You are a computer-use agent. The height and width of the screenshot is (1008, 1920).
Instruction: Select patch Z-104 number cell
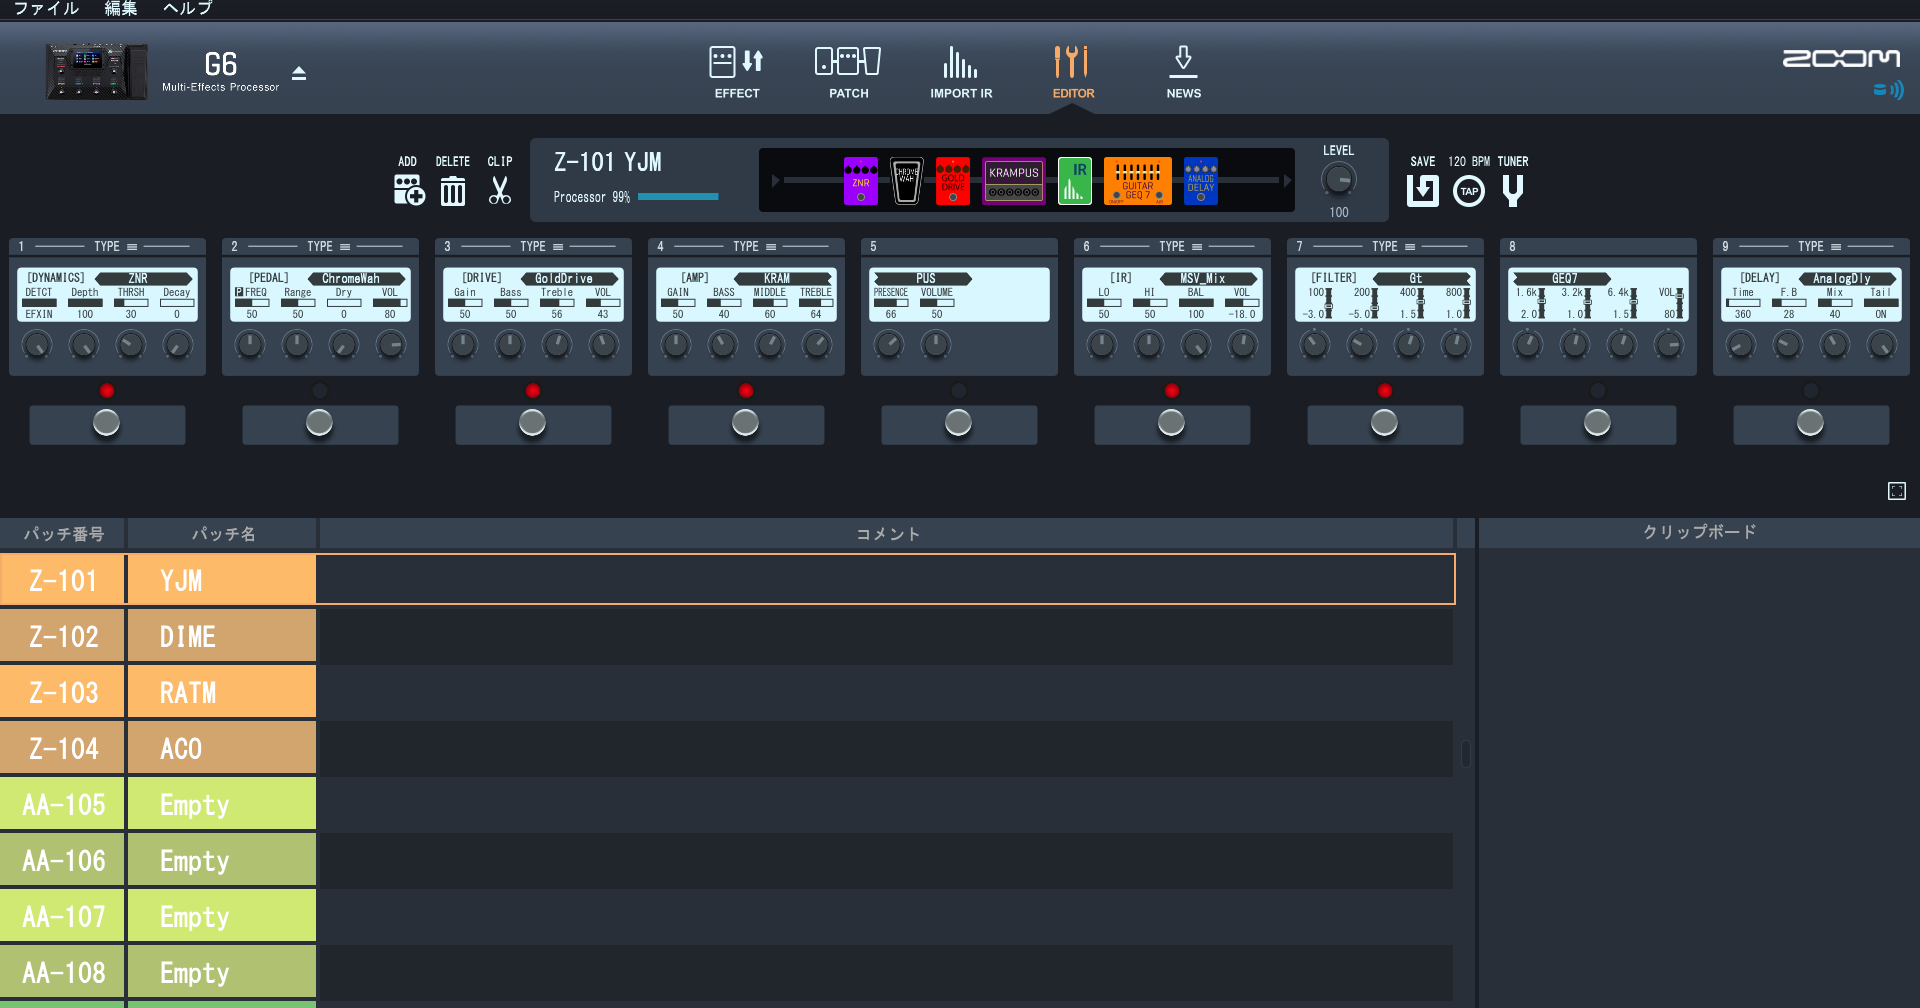(63, 748)
